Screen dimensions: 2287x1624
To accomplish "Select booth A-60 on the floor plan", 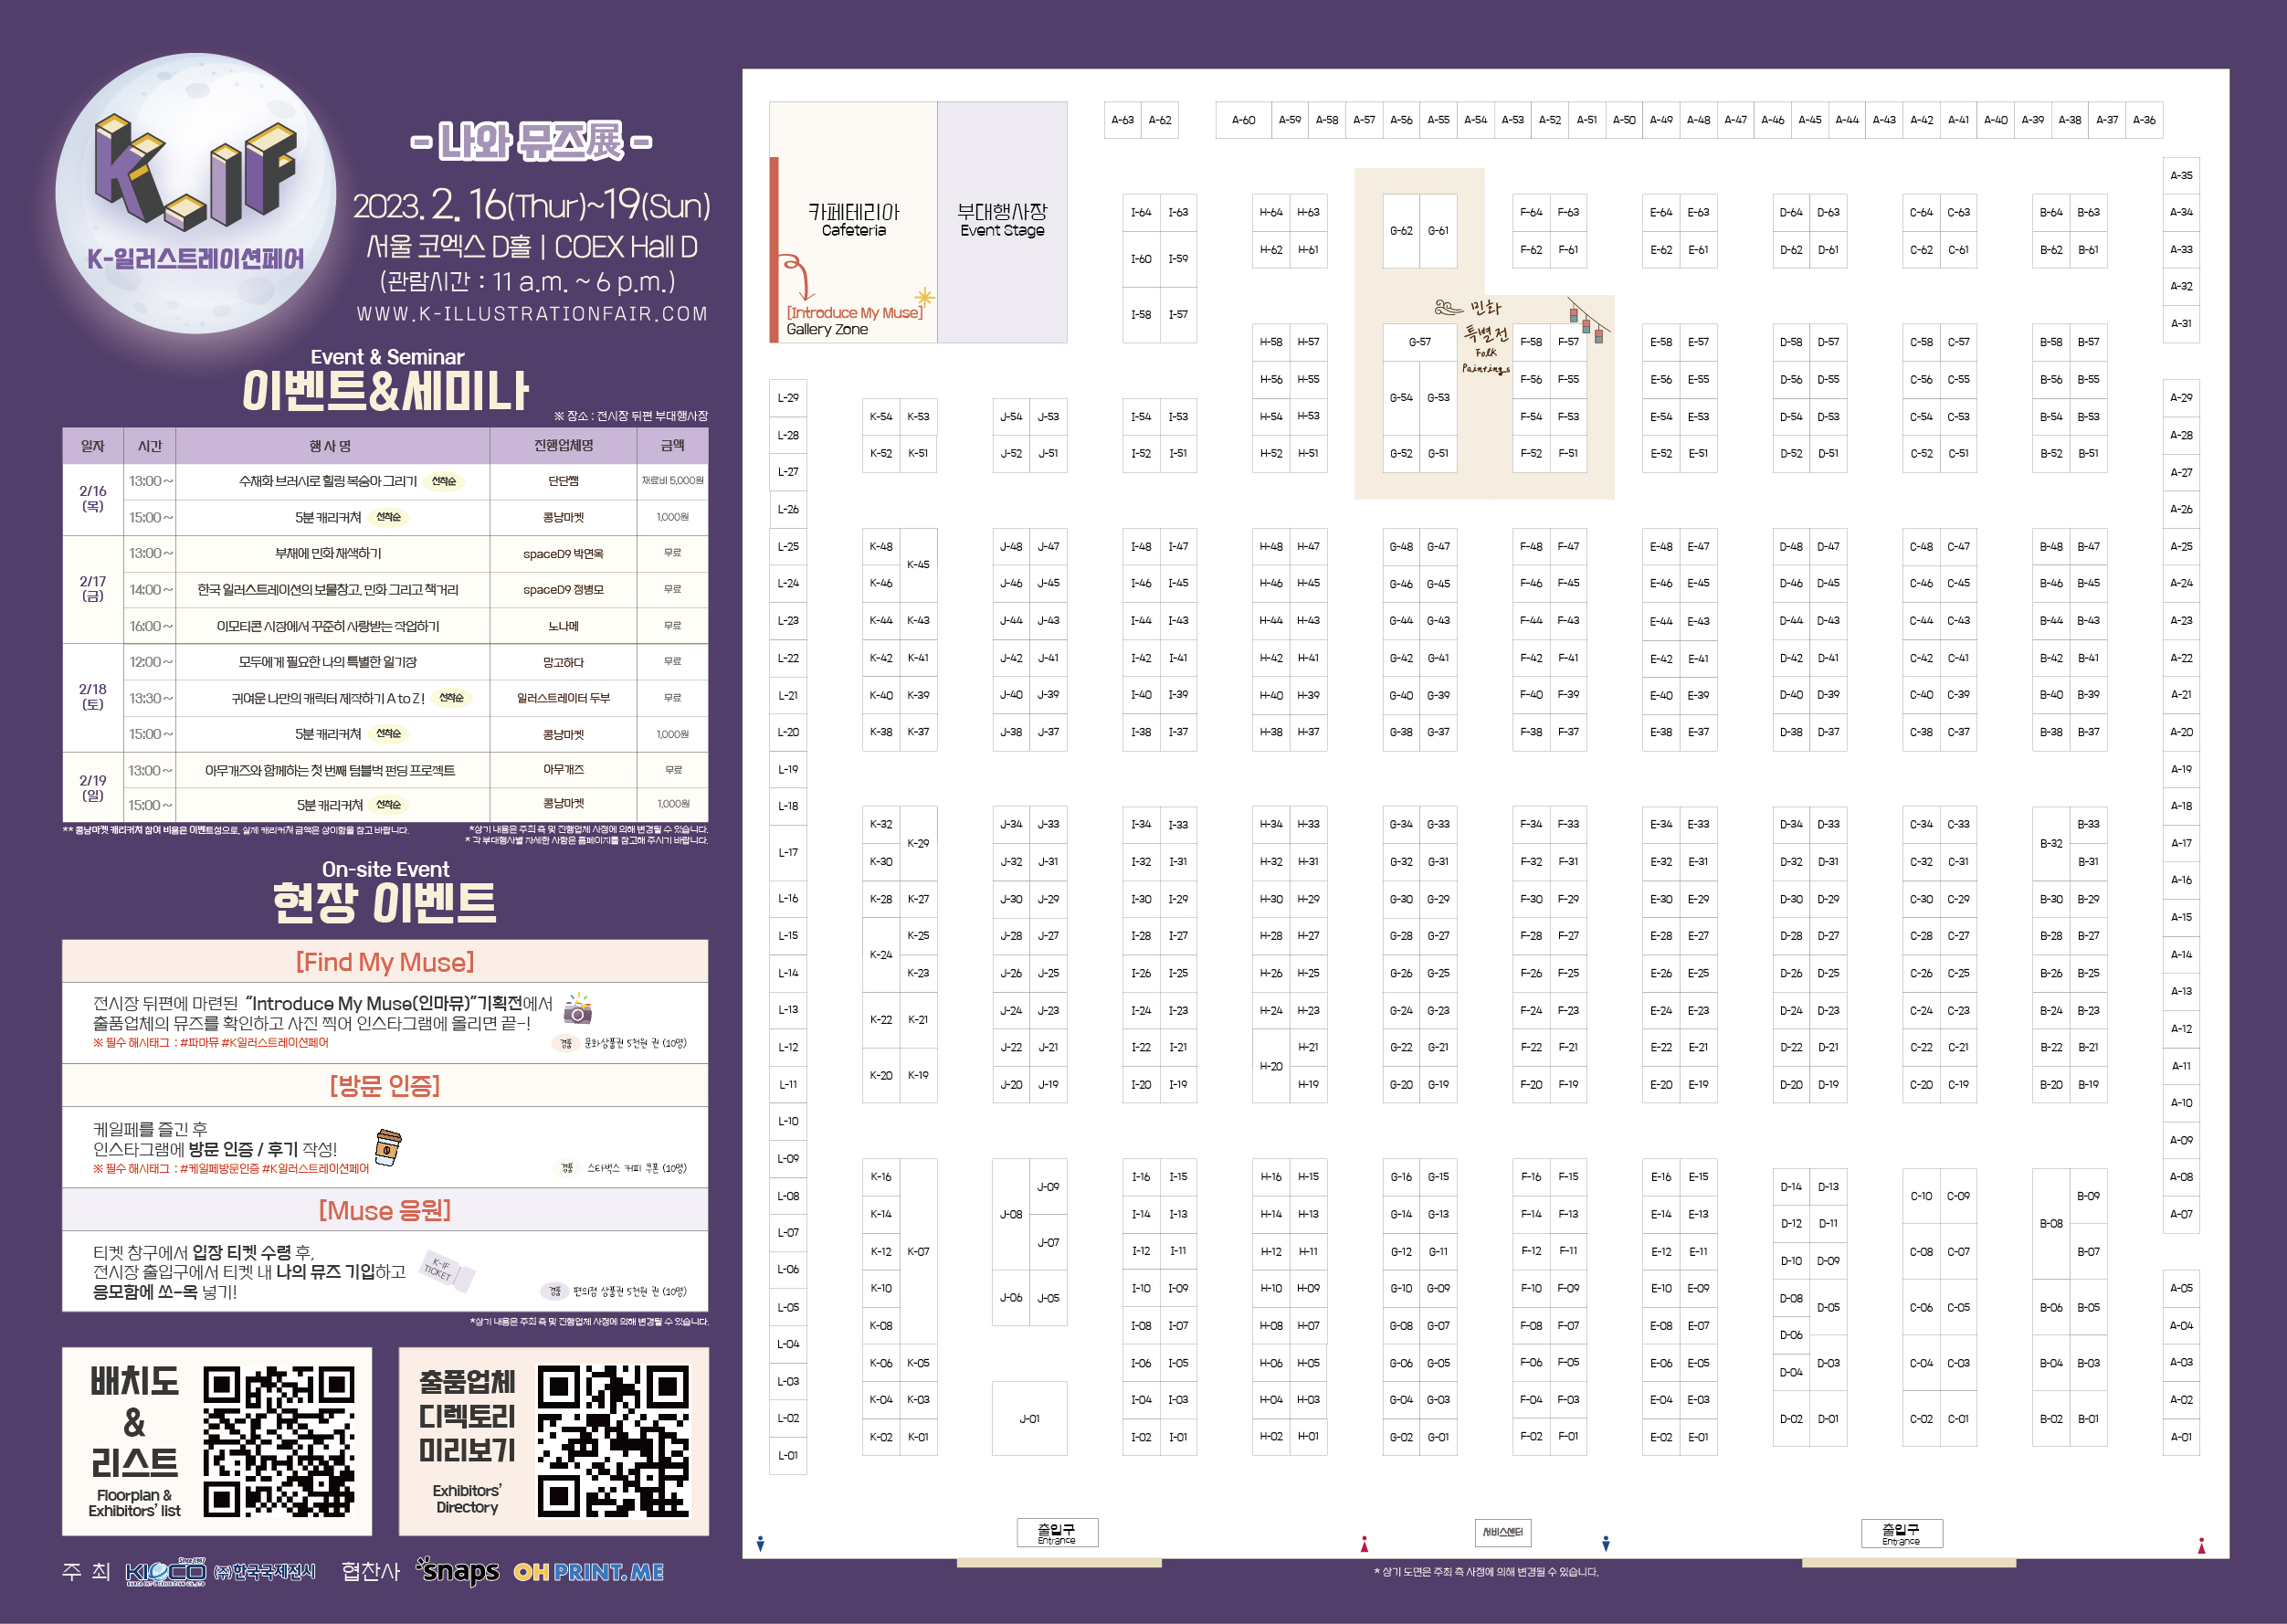I will point(1243,120).
